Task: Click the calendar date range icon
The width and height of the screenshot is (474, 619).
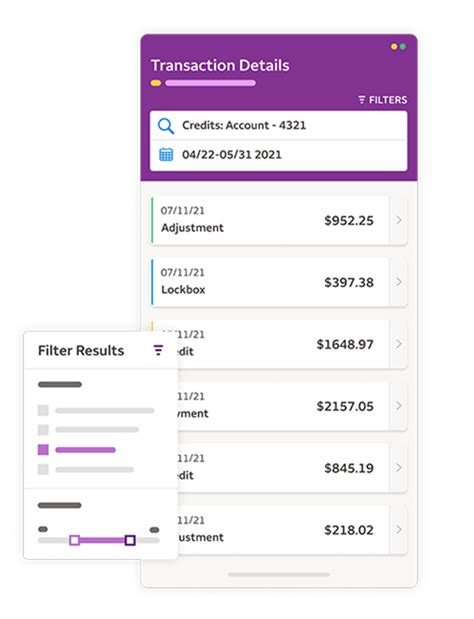Action: click(166, 154)
